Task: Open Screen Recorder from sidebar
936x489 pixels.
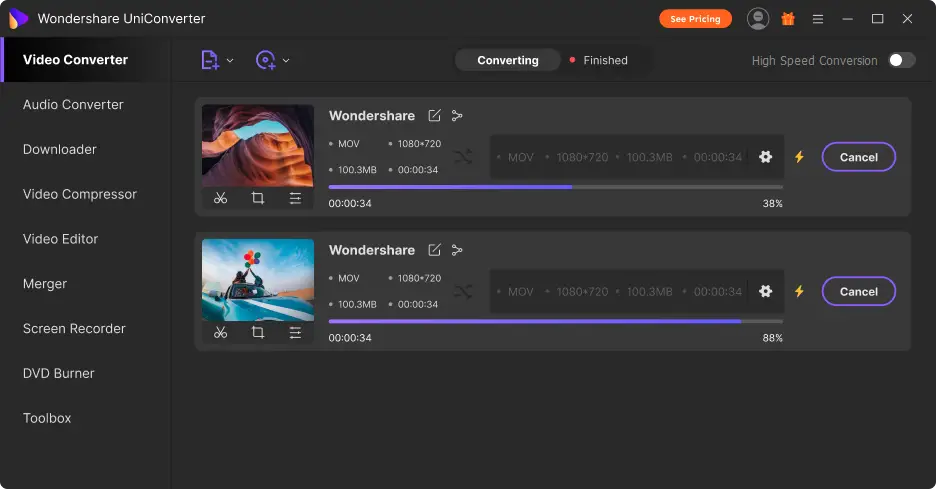Action: (x=74, y=328)
